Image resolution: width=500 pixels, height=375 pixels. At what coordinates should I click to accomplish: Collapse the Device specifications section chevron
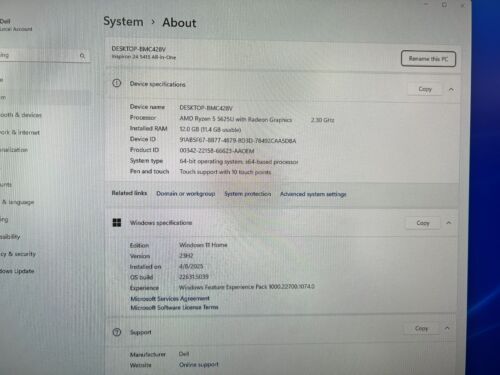coord(451,89)
